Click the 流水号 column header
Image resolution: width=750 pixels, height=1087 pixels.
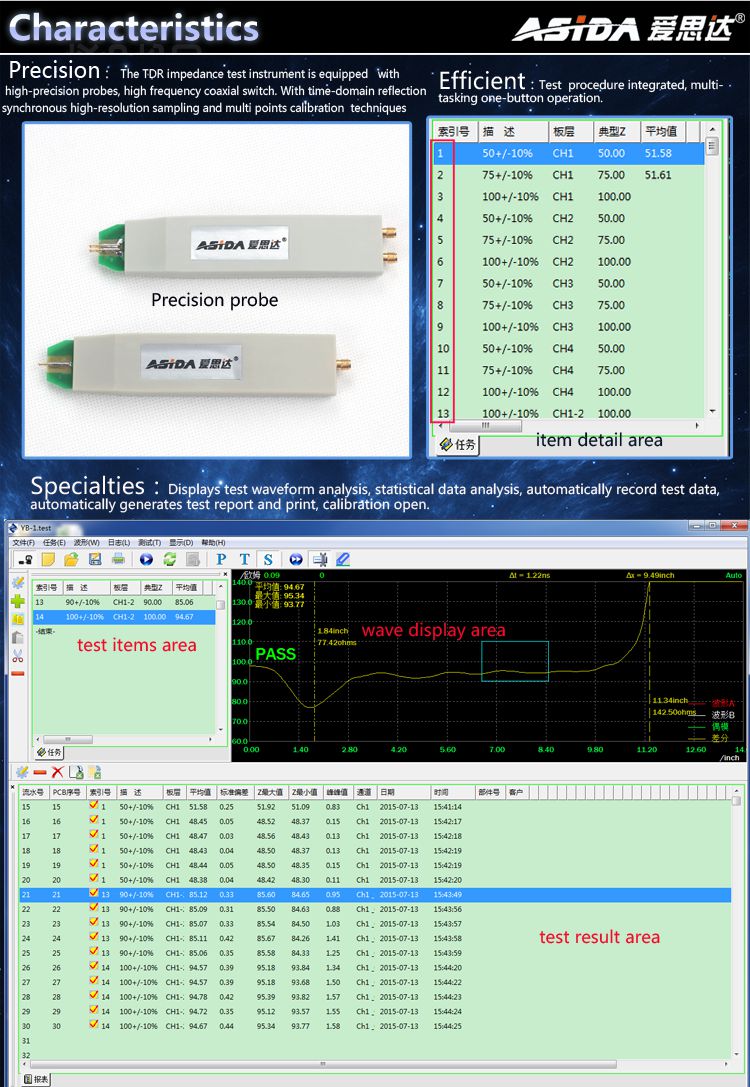pyautogui.click(x=33, y=792)
